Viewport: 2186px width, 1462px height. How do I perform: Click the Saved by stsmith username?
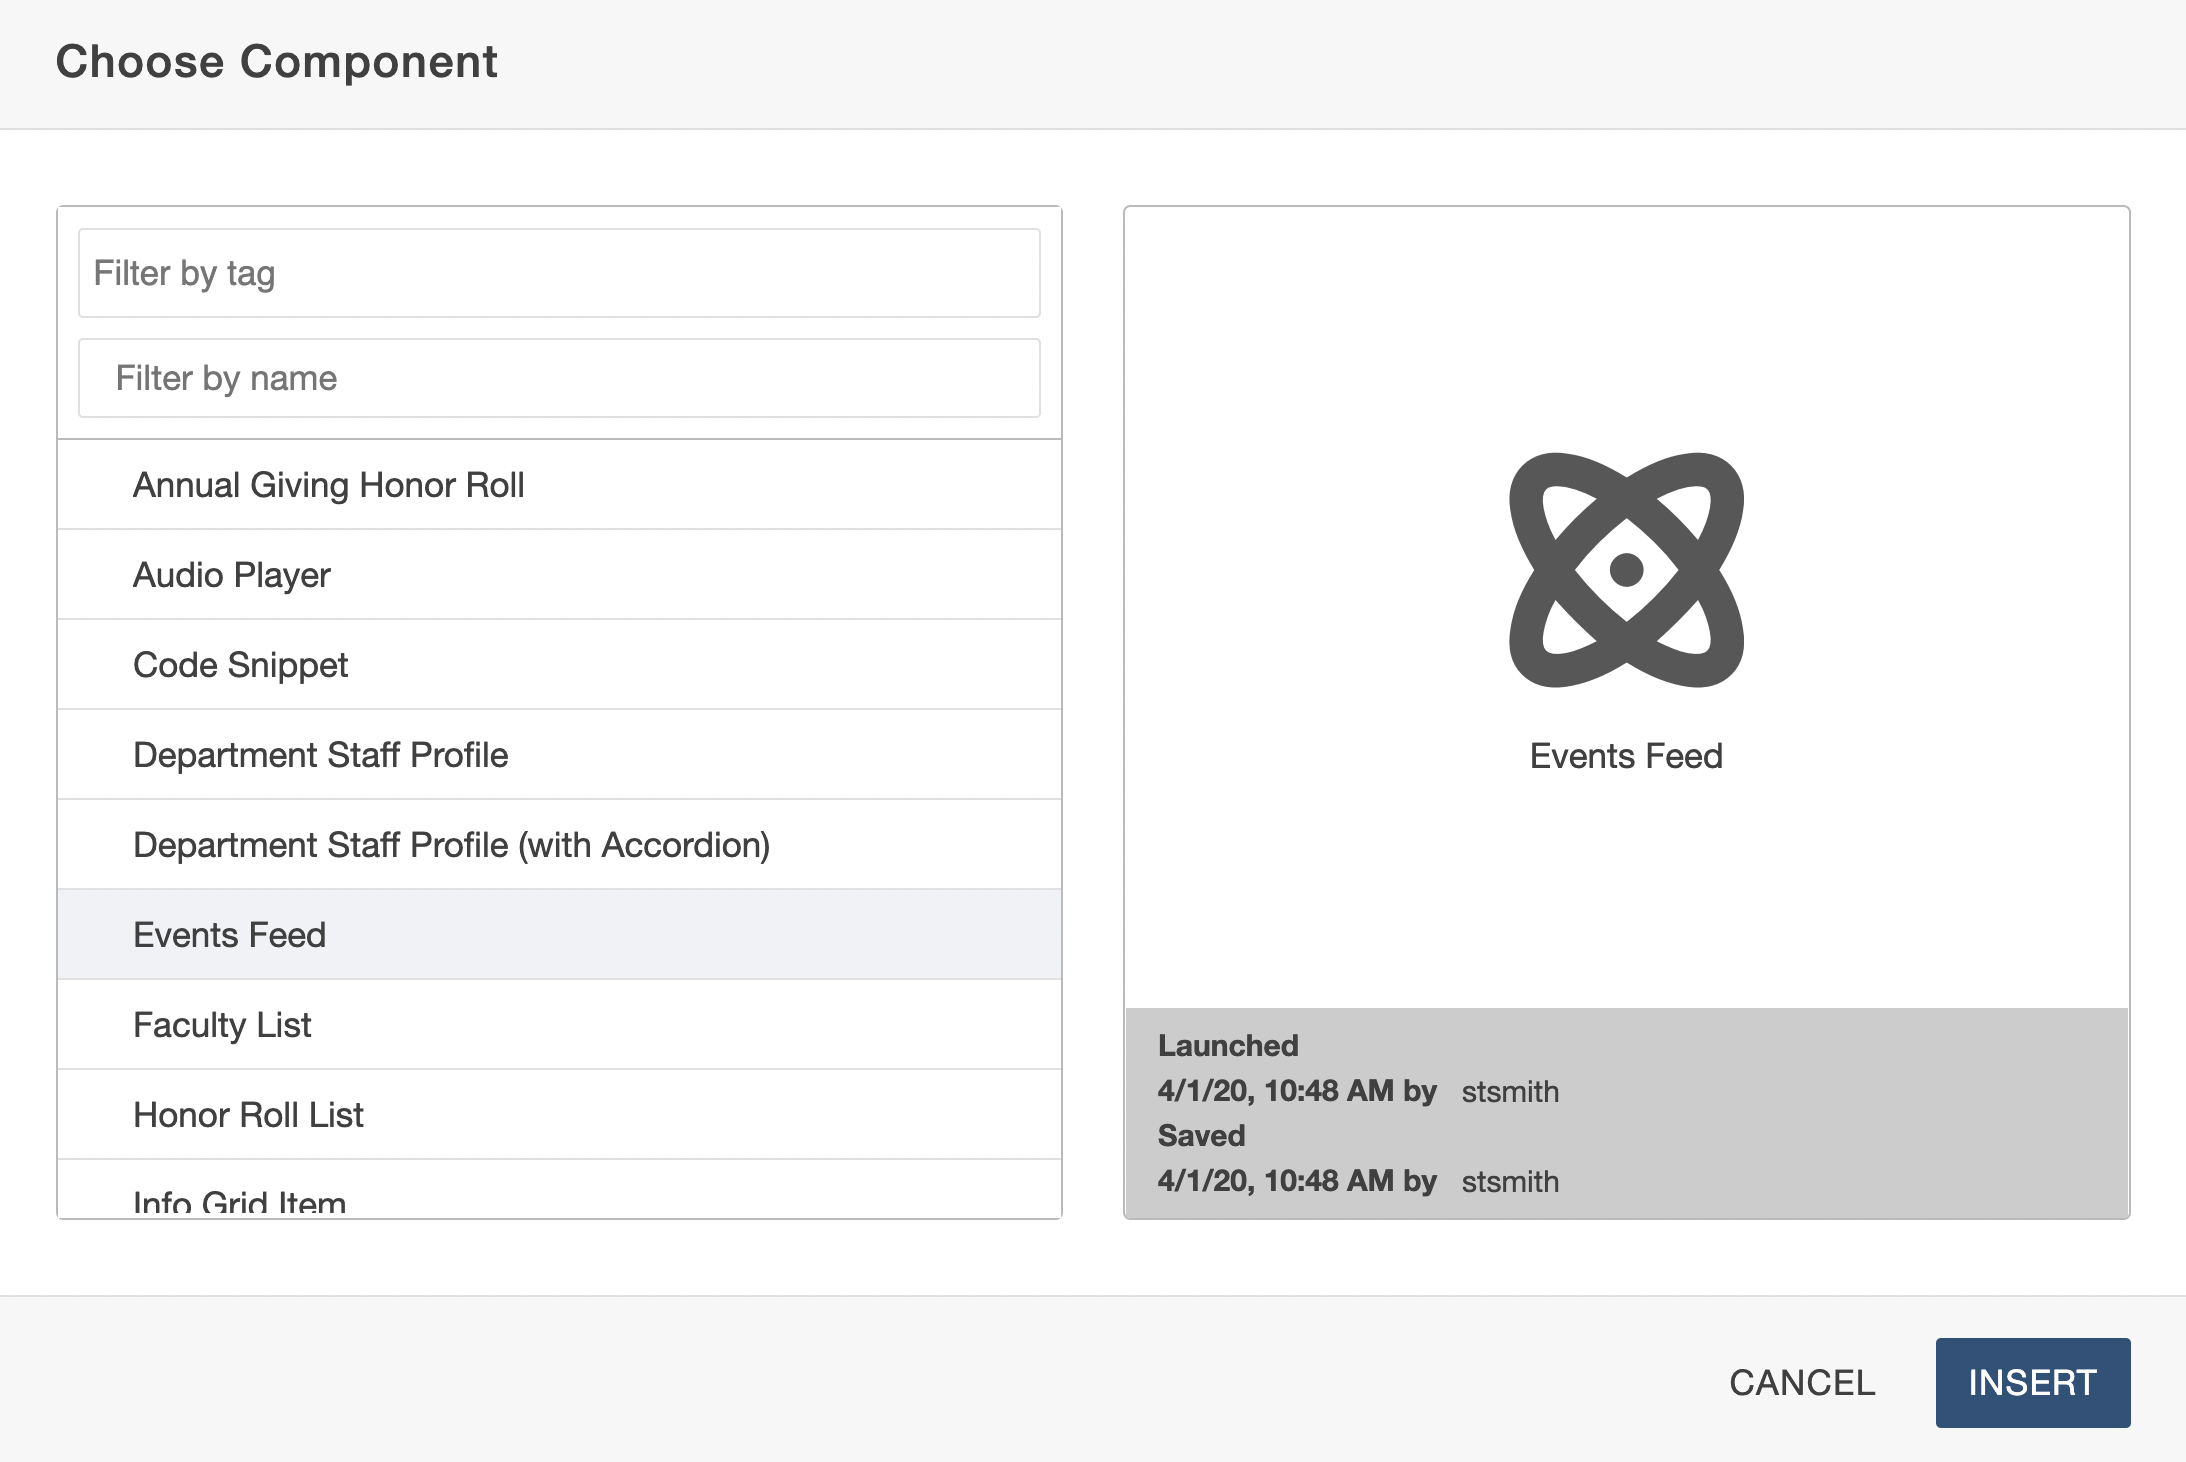(1510, 1182)
